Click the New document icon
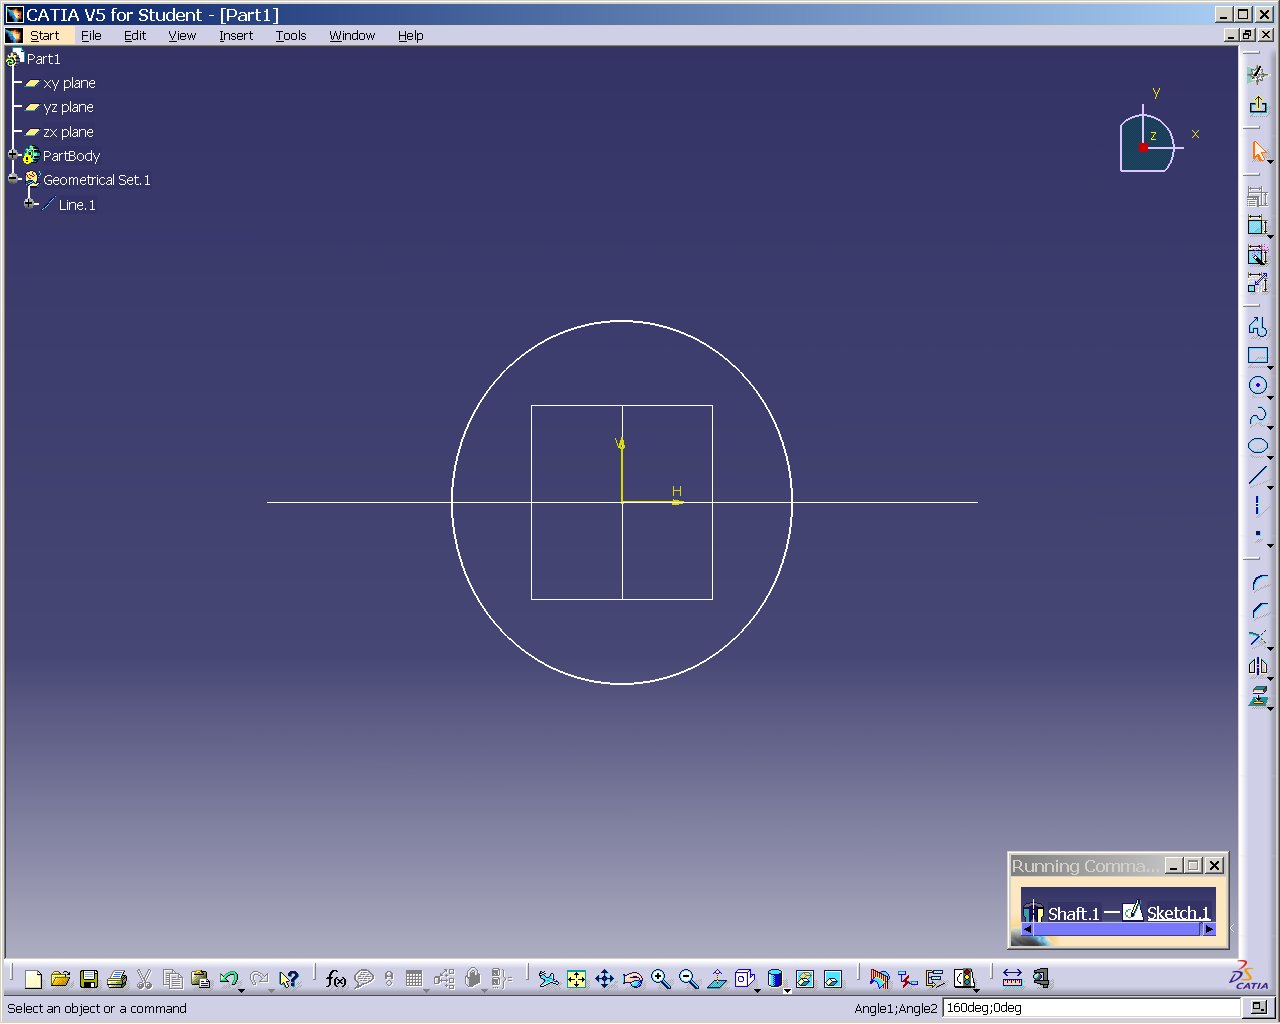The image size is (1280, 1024). click(33, 979)
